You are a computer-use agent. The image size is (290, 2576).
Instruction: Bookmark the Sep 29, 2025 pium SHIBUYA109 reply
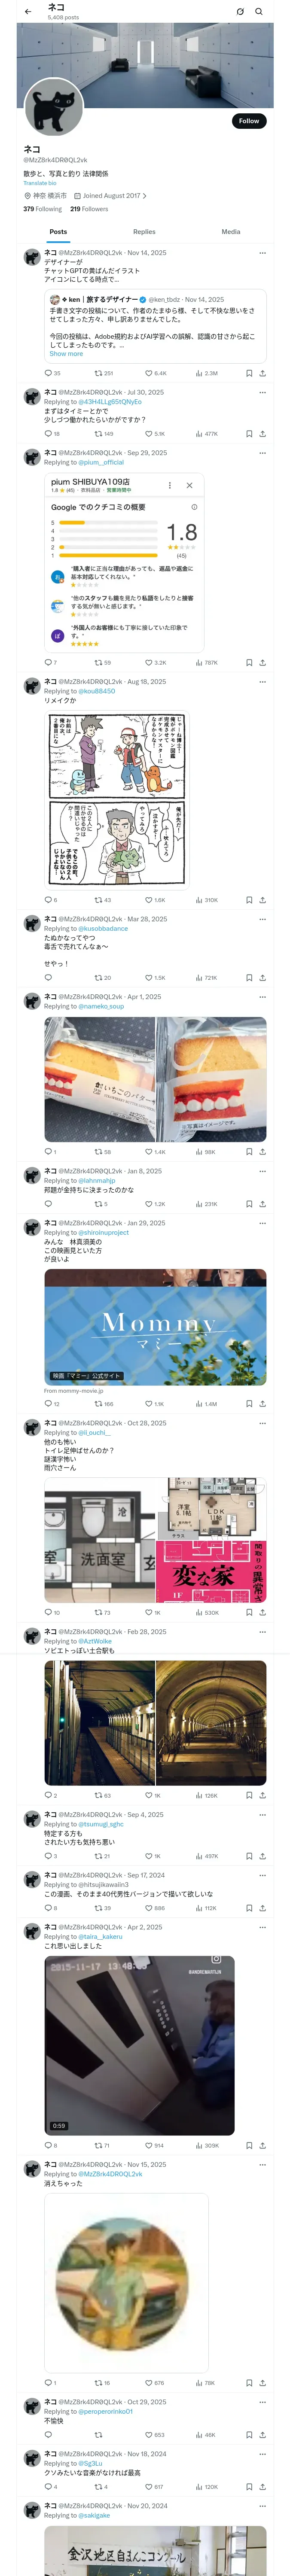(248, 662)
